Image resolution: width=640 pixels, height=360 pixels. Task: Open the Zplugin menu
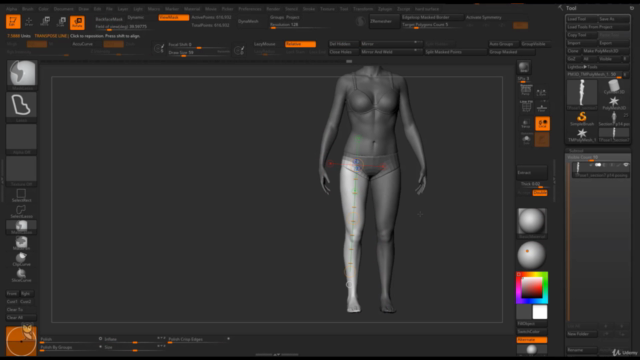385,9
